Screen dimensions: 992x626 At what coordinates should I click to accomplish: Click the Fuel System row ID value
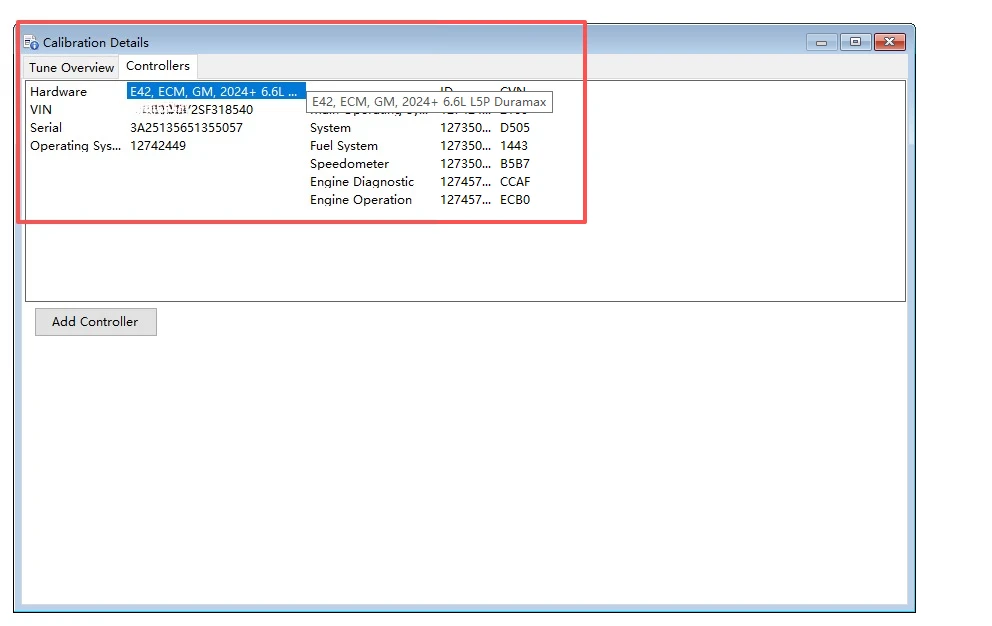(466, 146)
